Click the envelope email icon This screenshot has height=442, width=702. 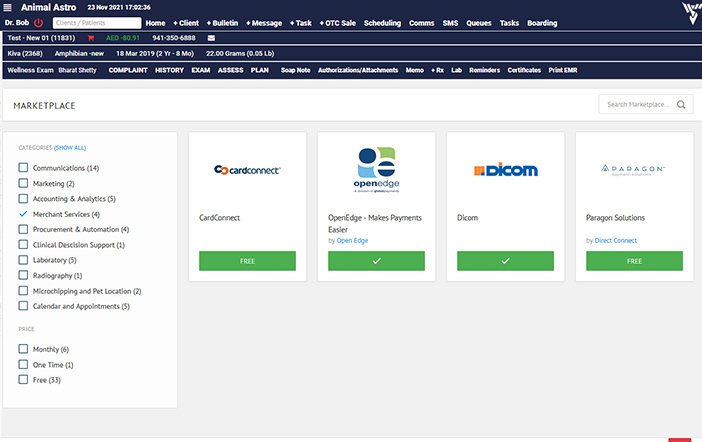[x=211, y=38]
